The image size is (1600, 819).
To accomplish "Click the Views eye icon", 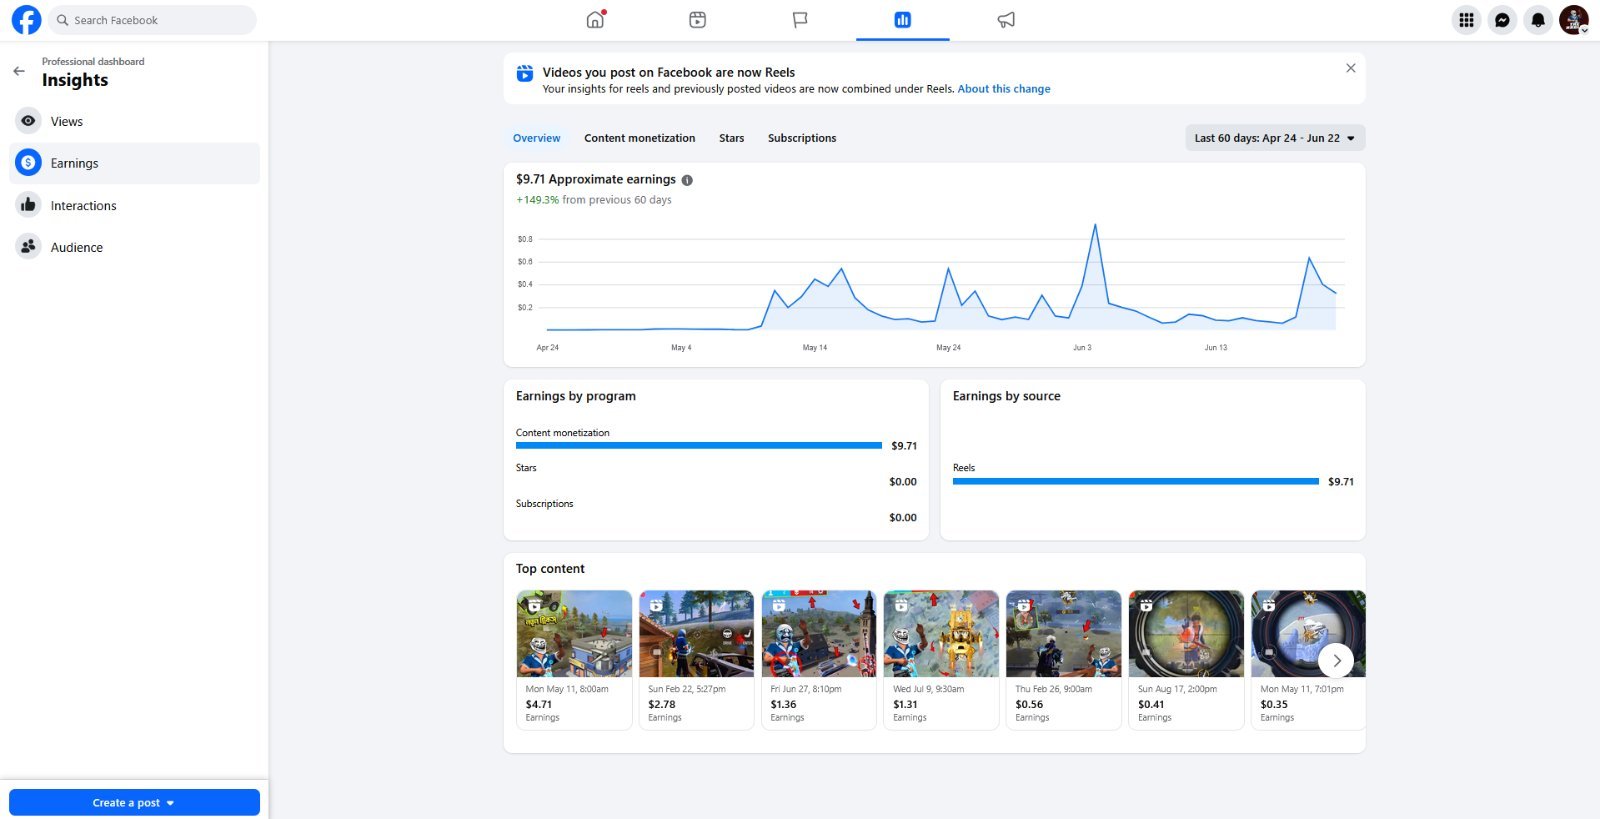I will 28,121.
